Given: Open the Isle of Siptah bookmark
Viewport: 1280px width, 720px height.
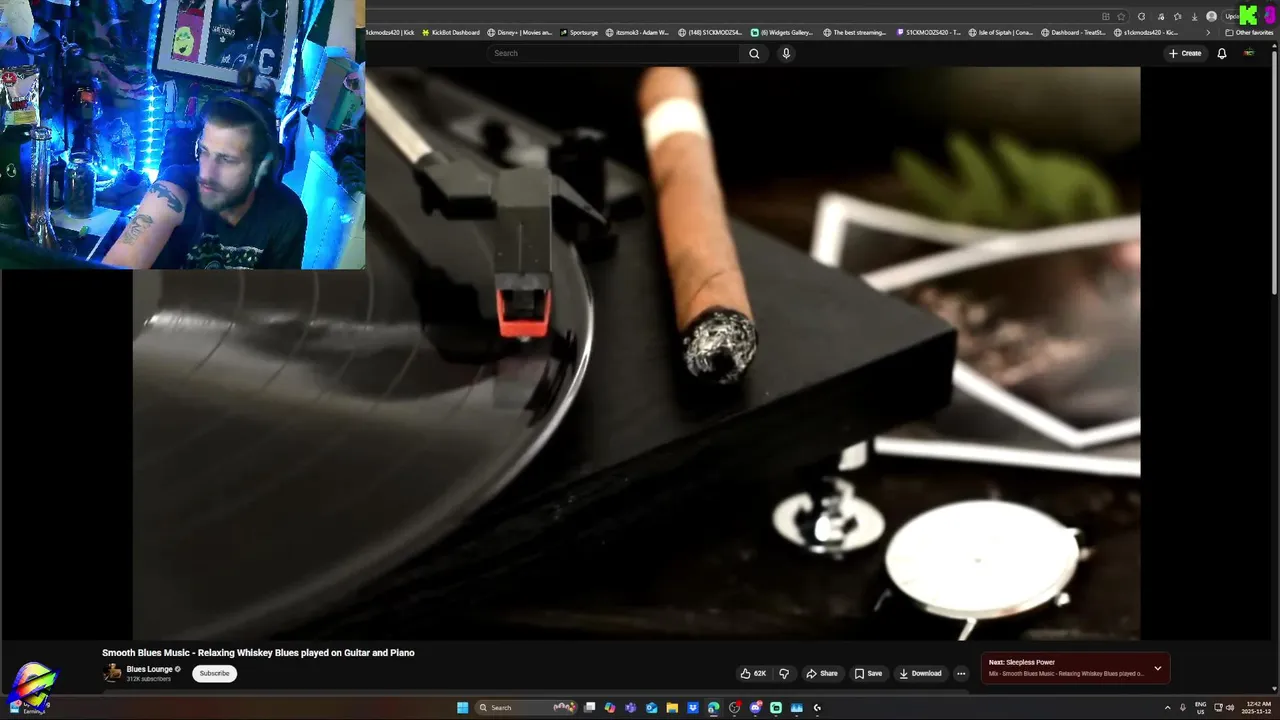Looking at the screenshot, I should (x=1002, y=32).
